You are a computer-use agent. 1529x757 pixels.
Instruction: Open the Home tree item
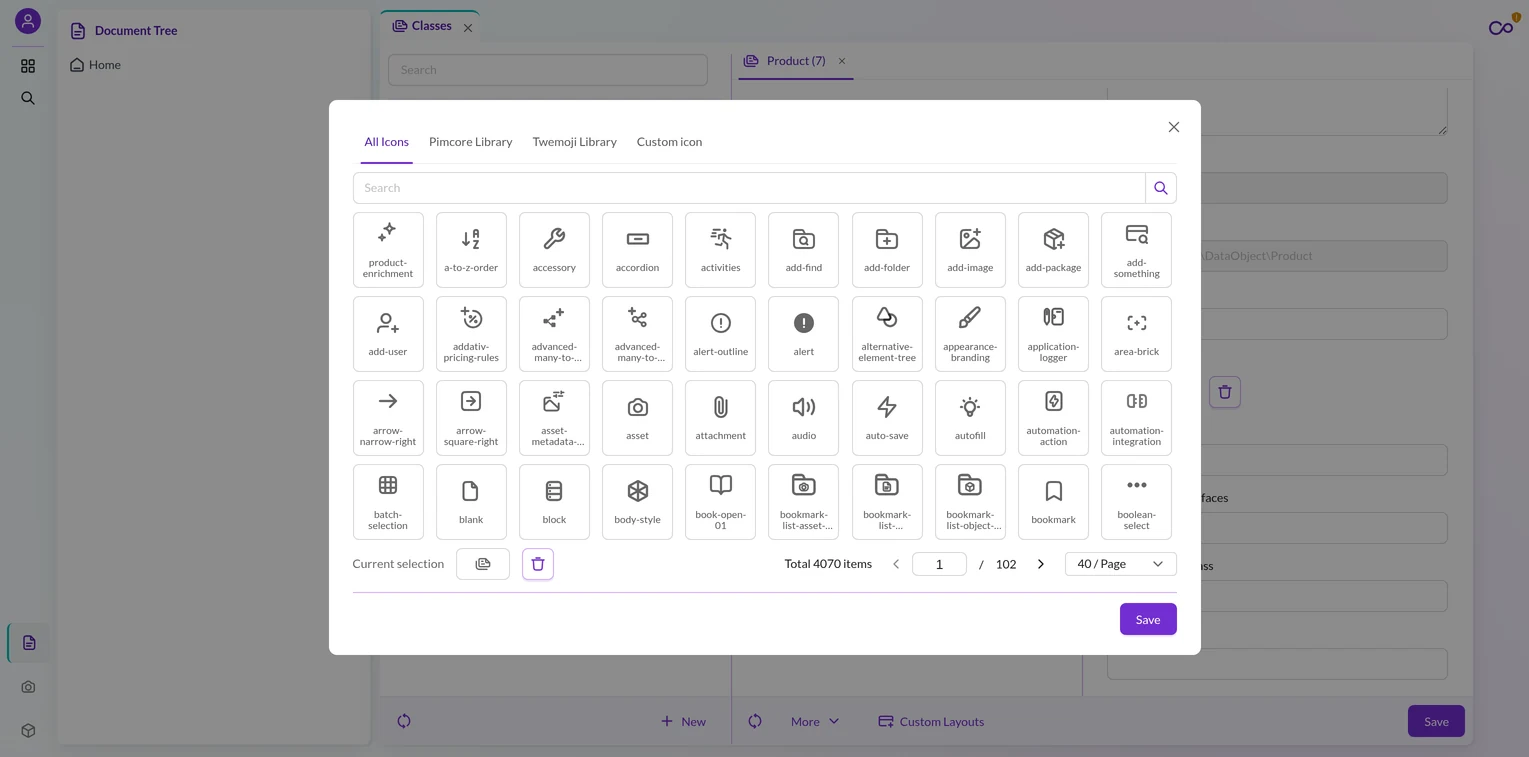[x=96, y=65]
